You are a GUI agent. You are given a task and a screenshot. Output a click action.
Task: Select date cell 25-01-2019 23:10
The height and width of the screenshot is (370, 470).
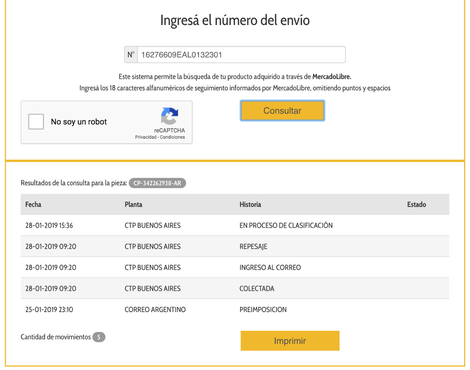click(x=49, y=309)
